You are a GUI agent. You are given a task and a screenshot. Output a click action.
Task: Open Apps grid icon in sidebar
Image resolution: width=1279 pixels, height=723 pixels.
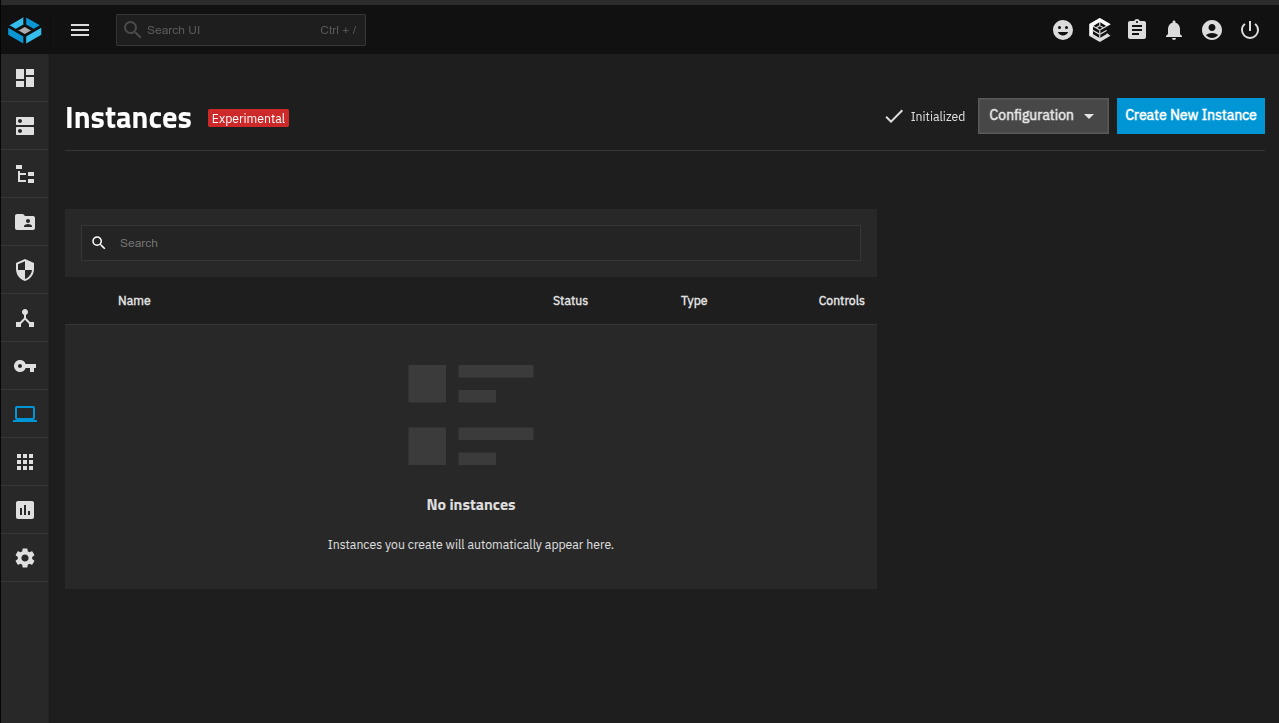(x=25, y=462)
